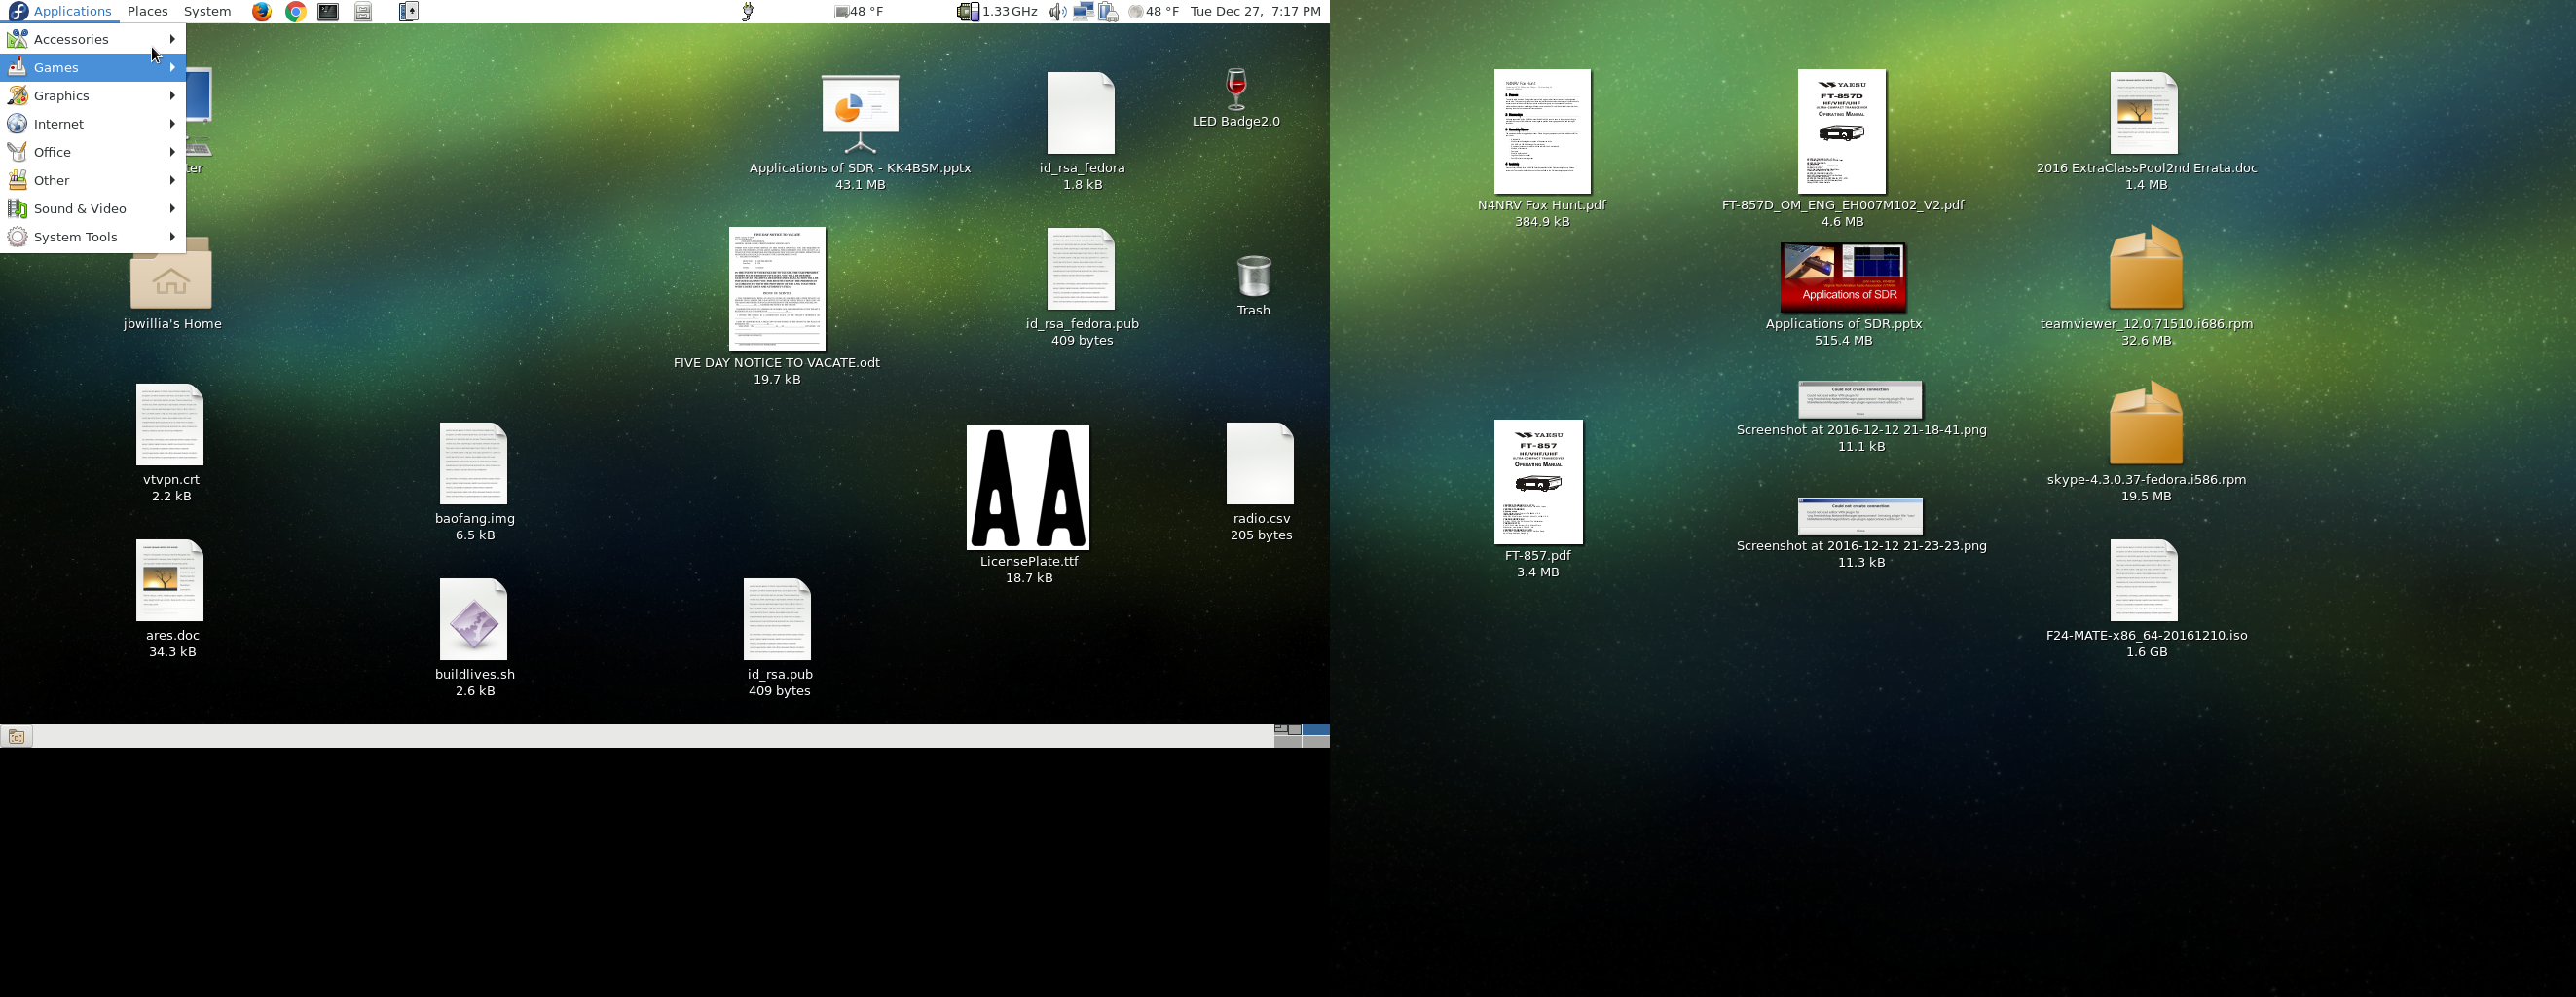
Task: Expand the Accessories submenu
Action: [x=93, y=39]
